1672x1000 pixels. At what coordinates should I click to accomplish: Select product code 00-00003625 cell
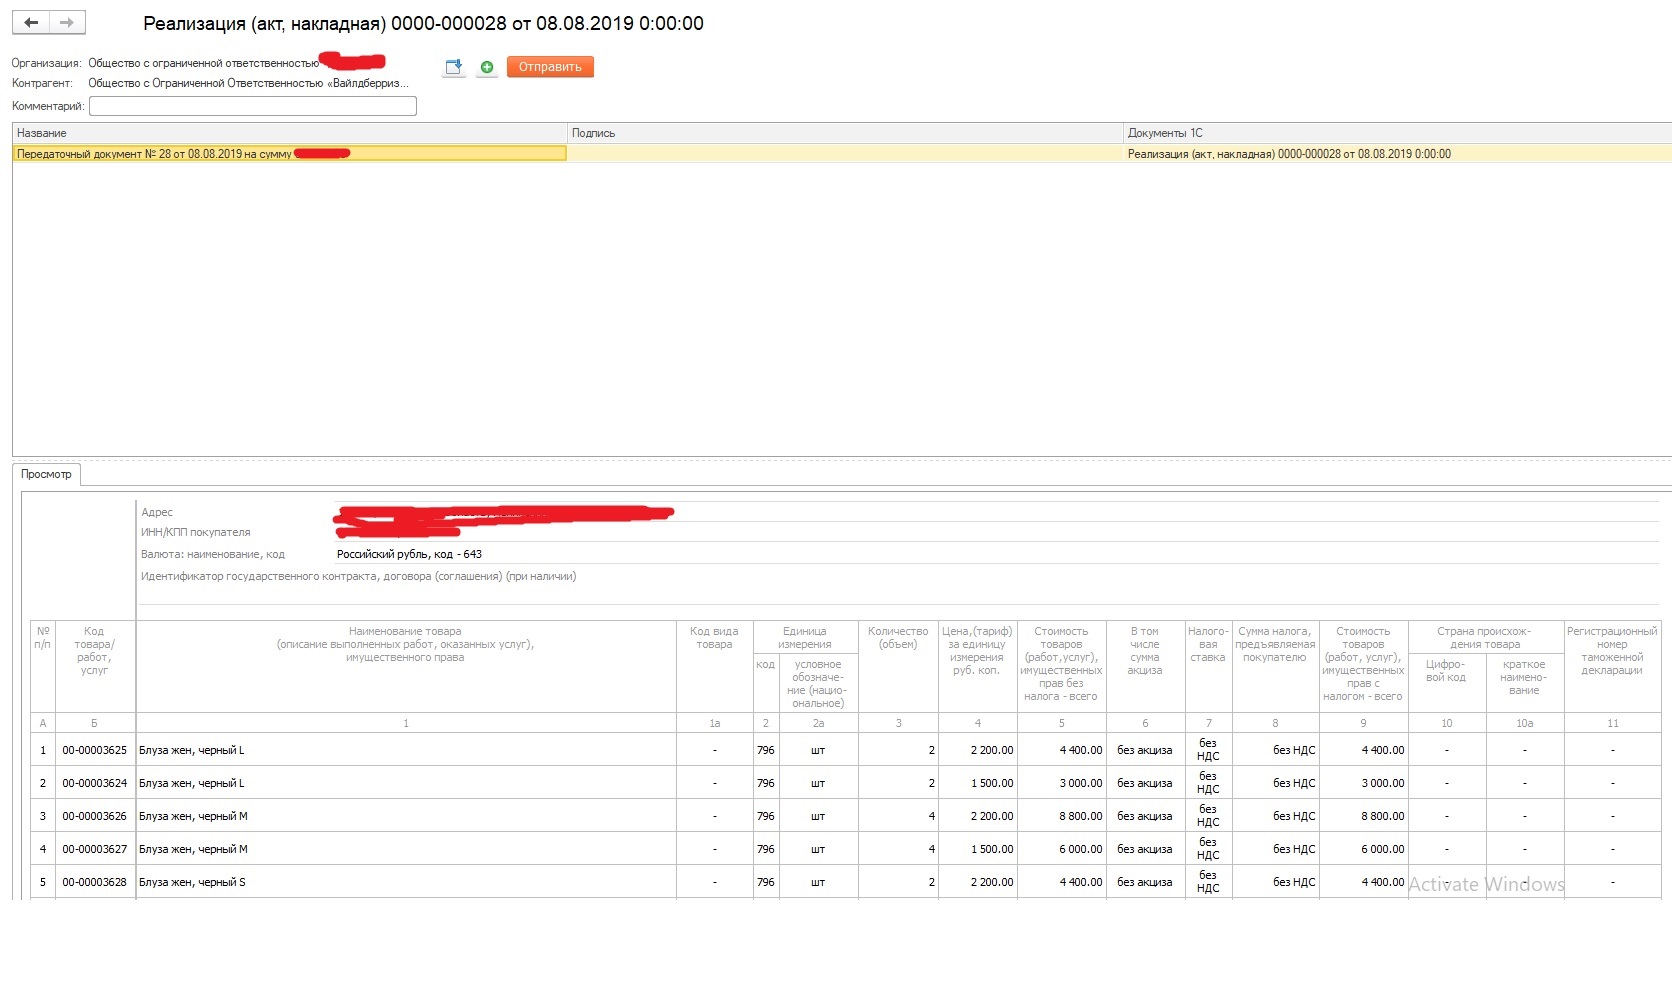coord(94,750)
